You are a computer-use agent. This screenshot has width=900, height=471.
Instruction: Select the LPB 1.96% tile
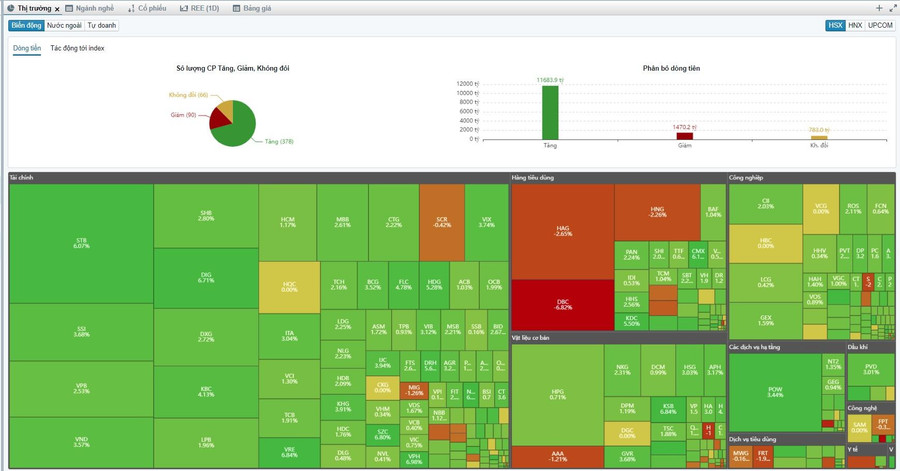pos(205,443)
